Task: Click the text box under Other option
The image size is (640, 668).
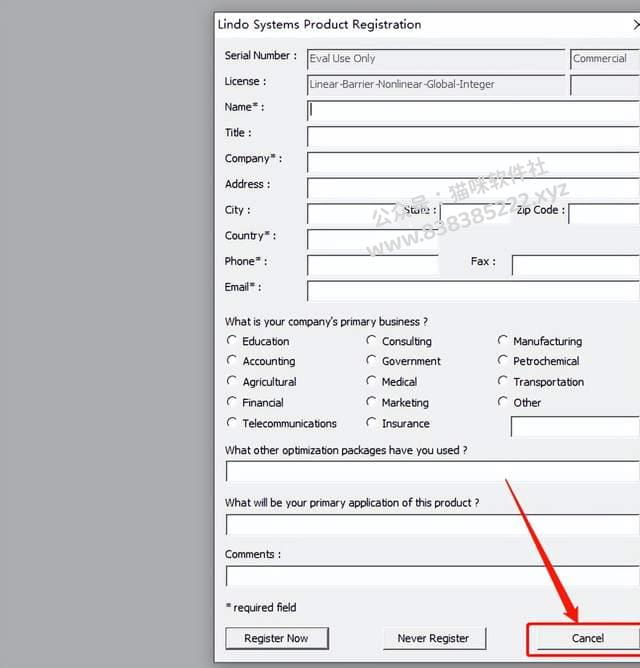Action: click(575, 426)
